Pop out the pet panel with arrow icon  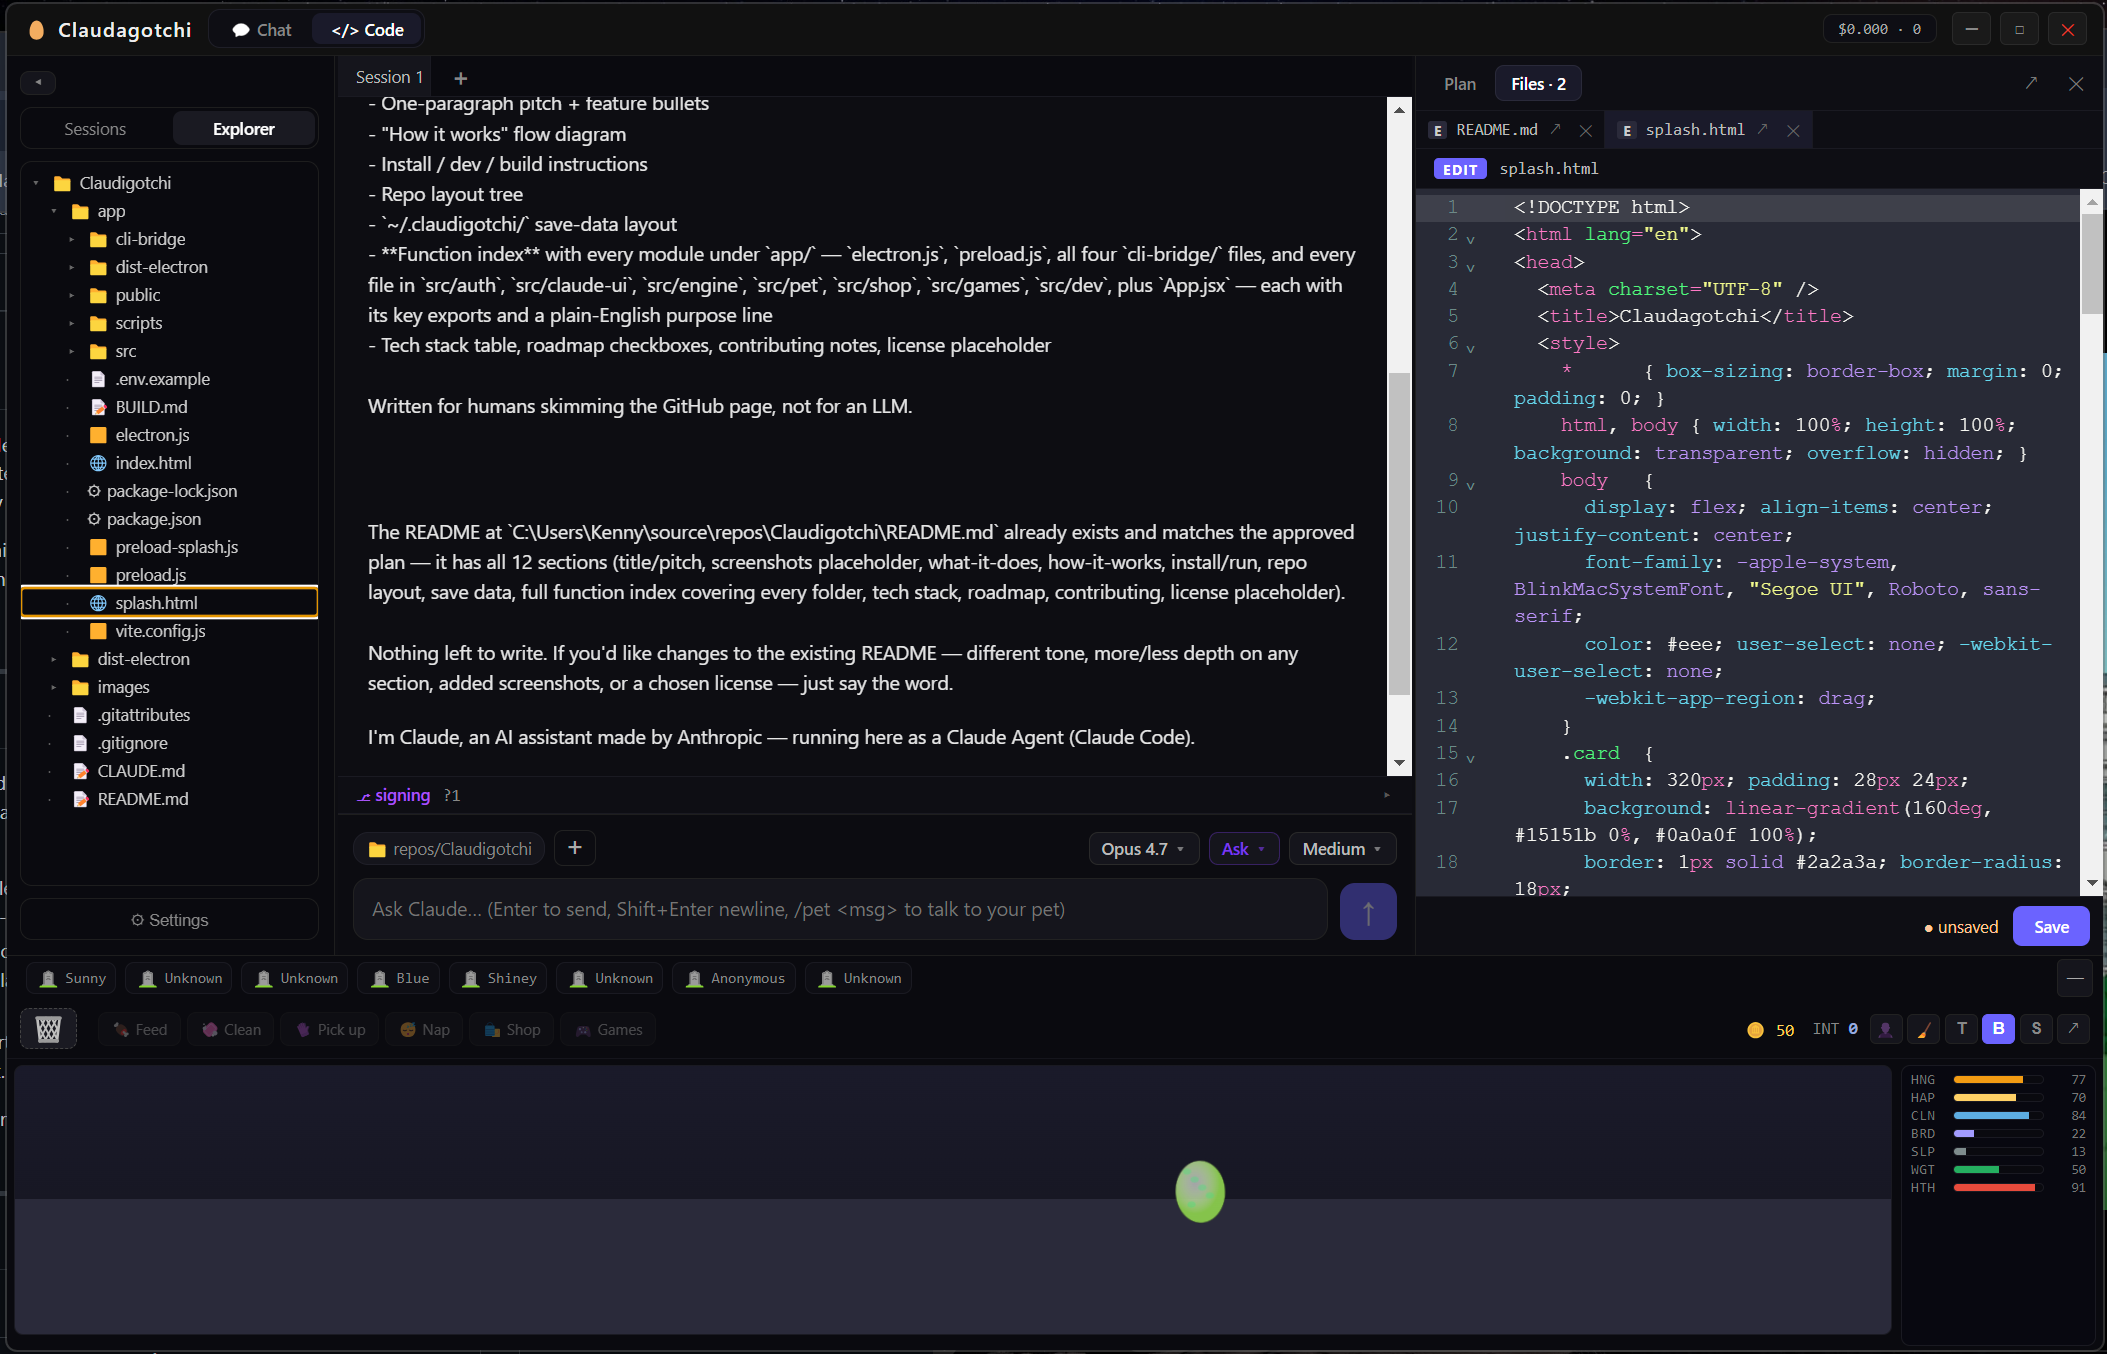tap(2073, 1028)
